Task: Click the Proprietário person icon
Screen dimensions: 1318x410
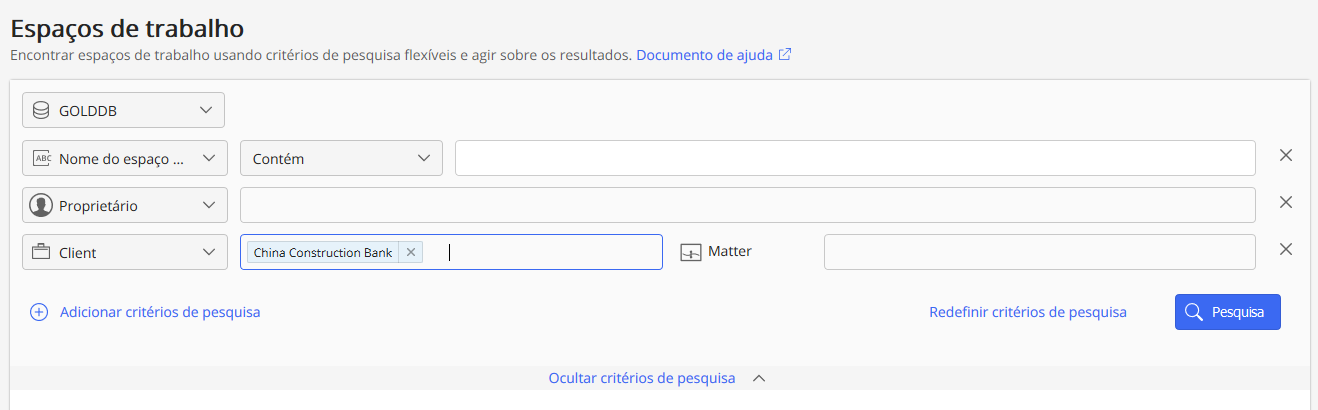Action: point(41,205)
